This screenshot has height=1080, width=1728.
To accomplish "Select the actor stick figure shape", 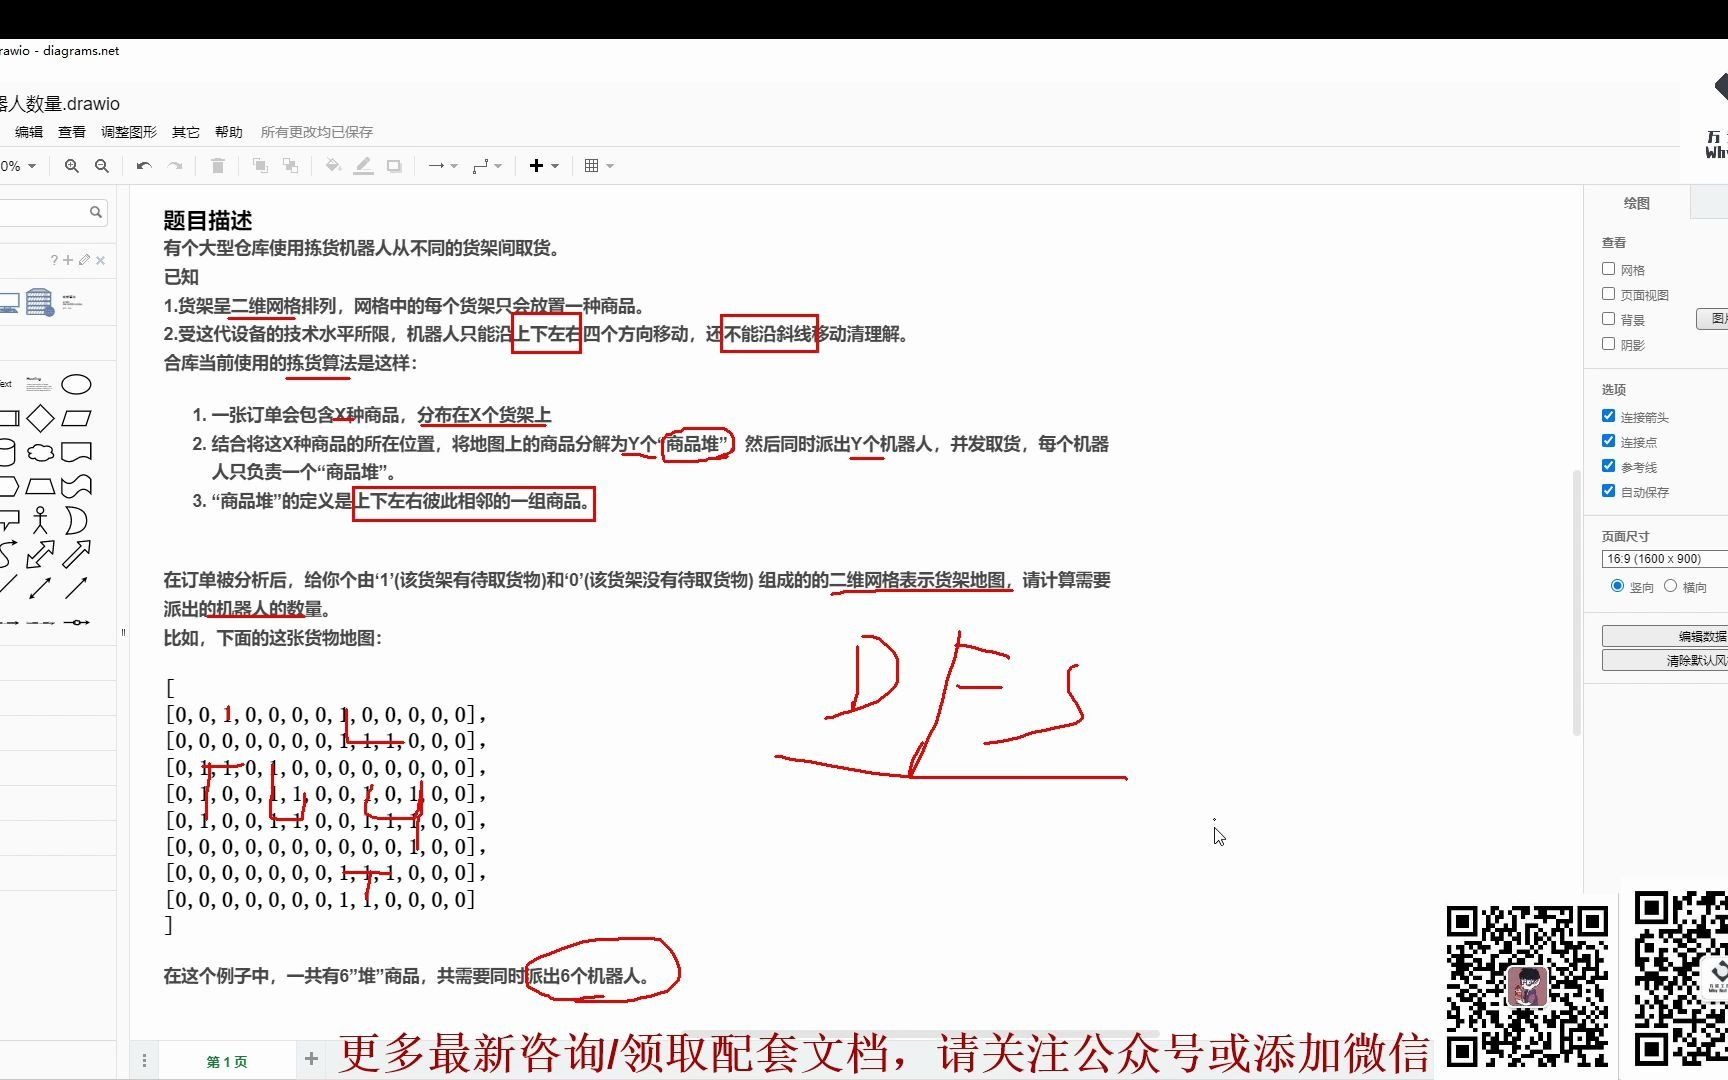I will (x=40, y=520).
